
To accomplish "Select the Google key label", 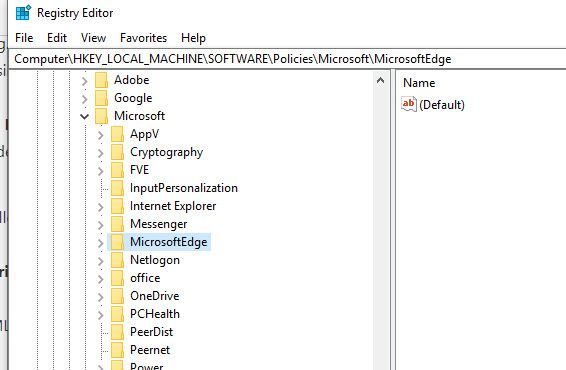I will [x=133, y=98].
